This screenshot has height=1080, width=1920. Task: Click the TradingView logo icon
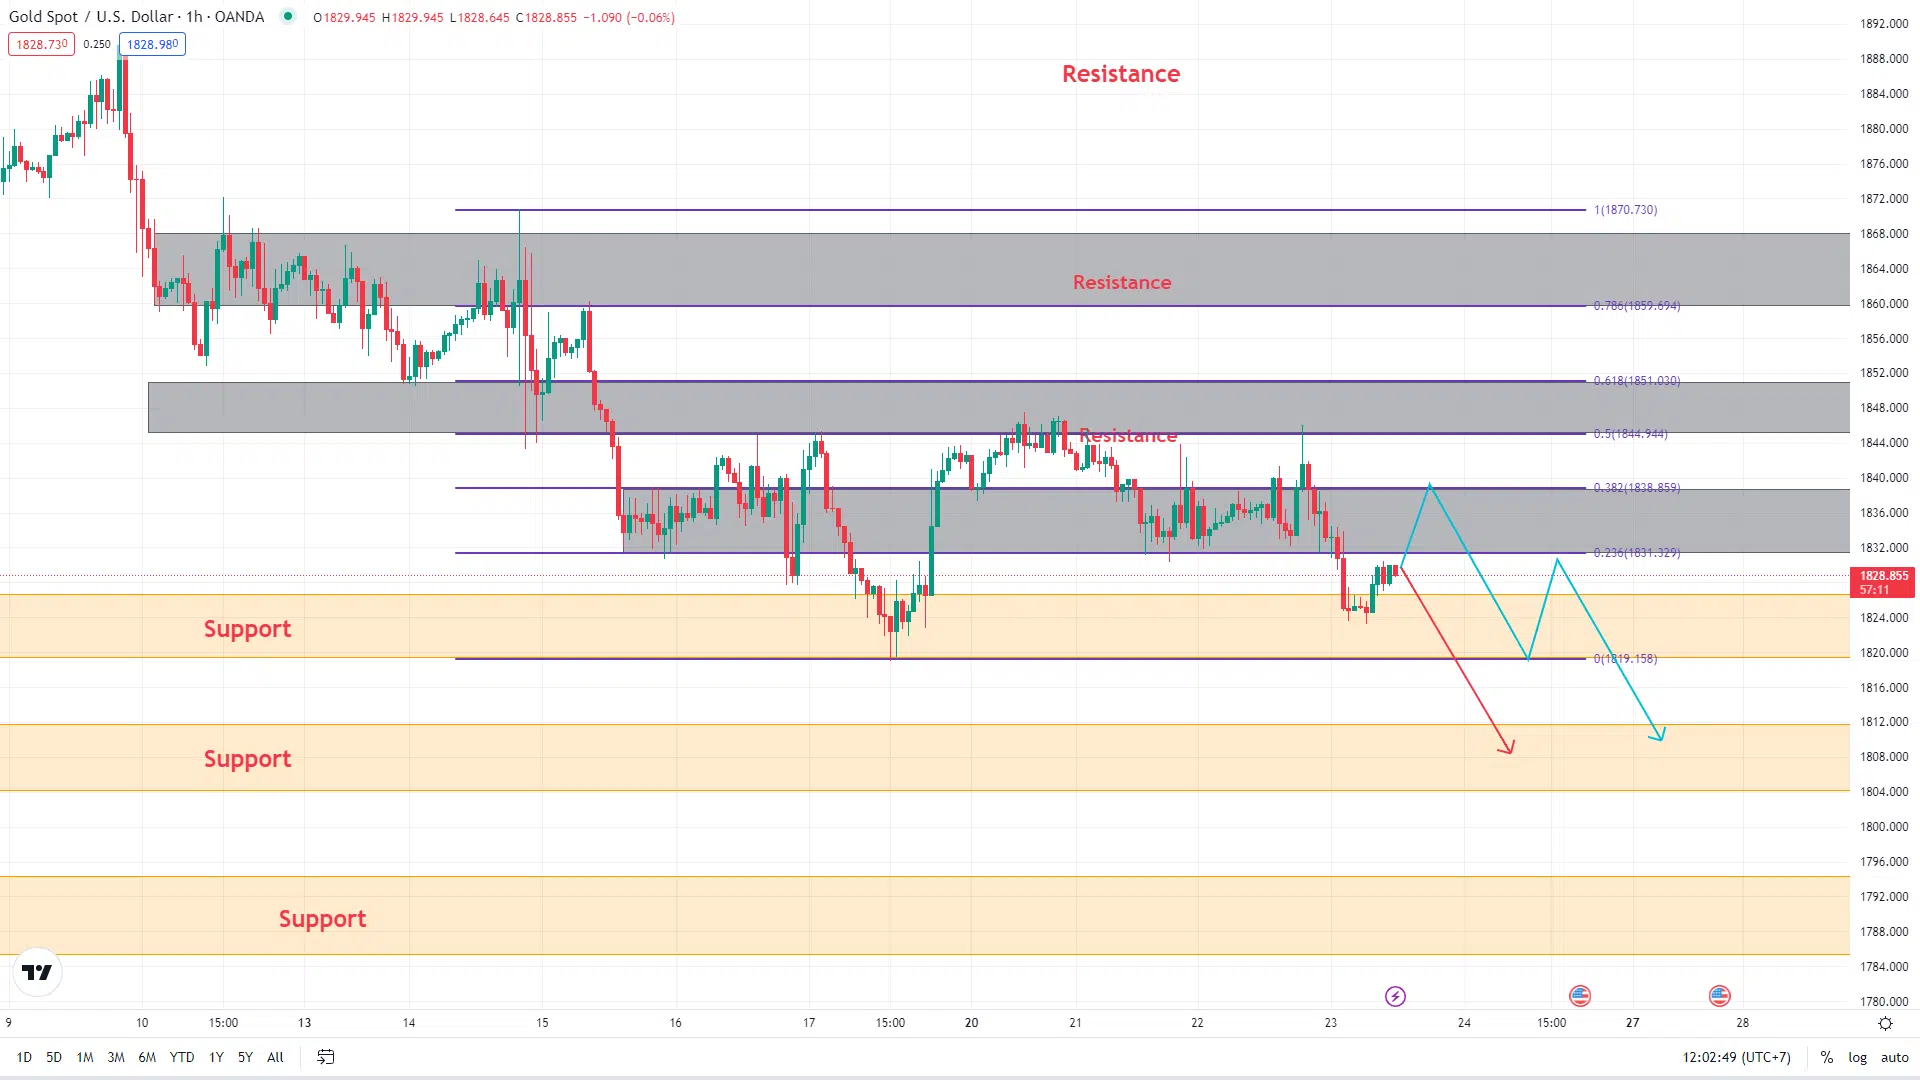pyautogui.click(x=37, y=972)
